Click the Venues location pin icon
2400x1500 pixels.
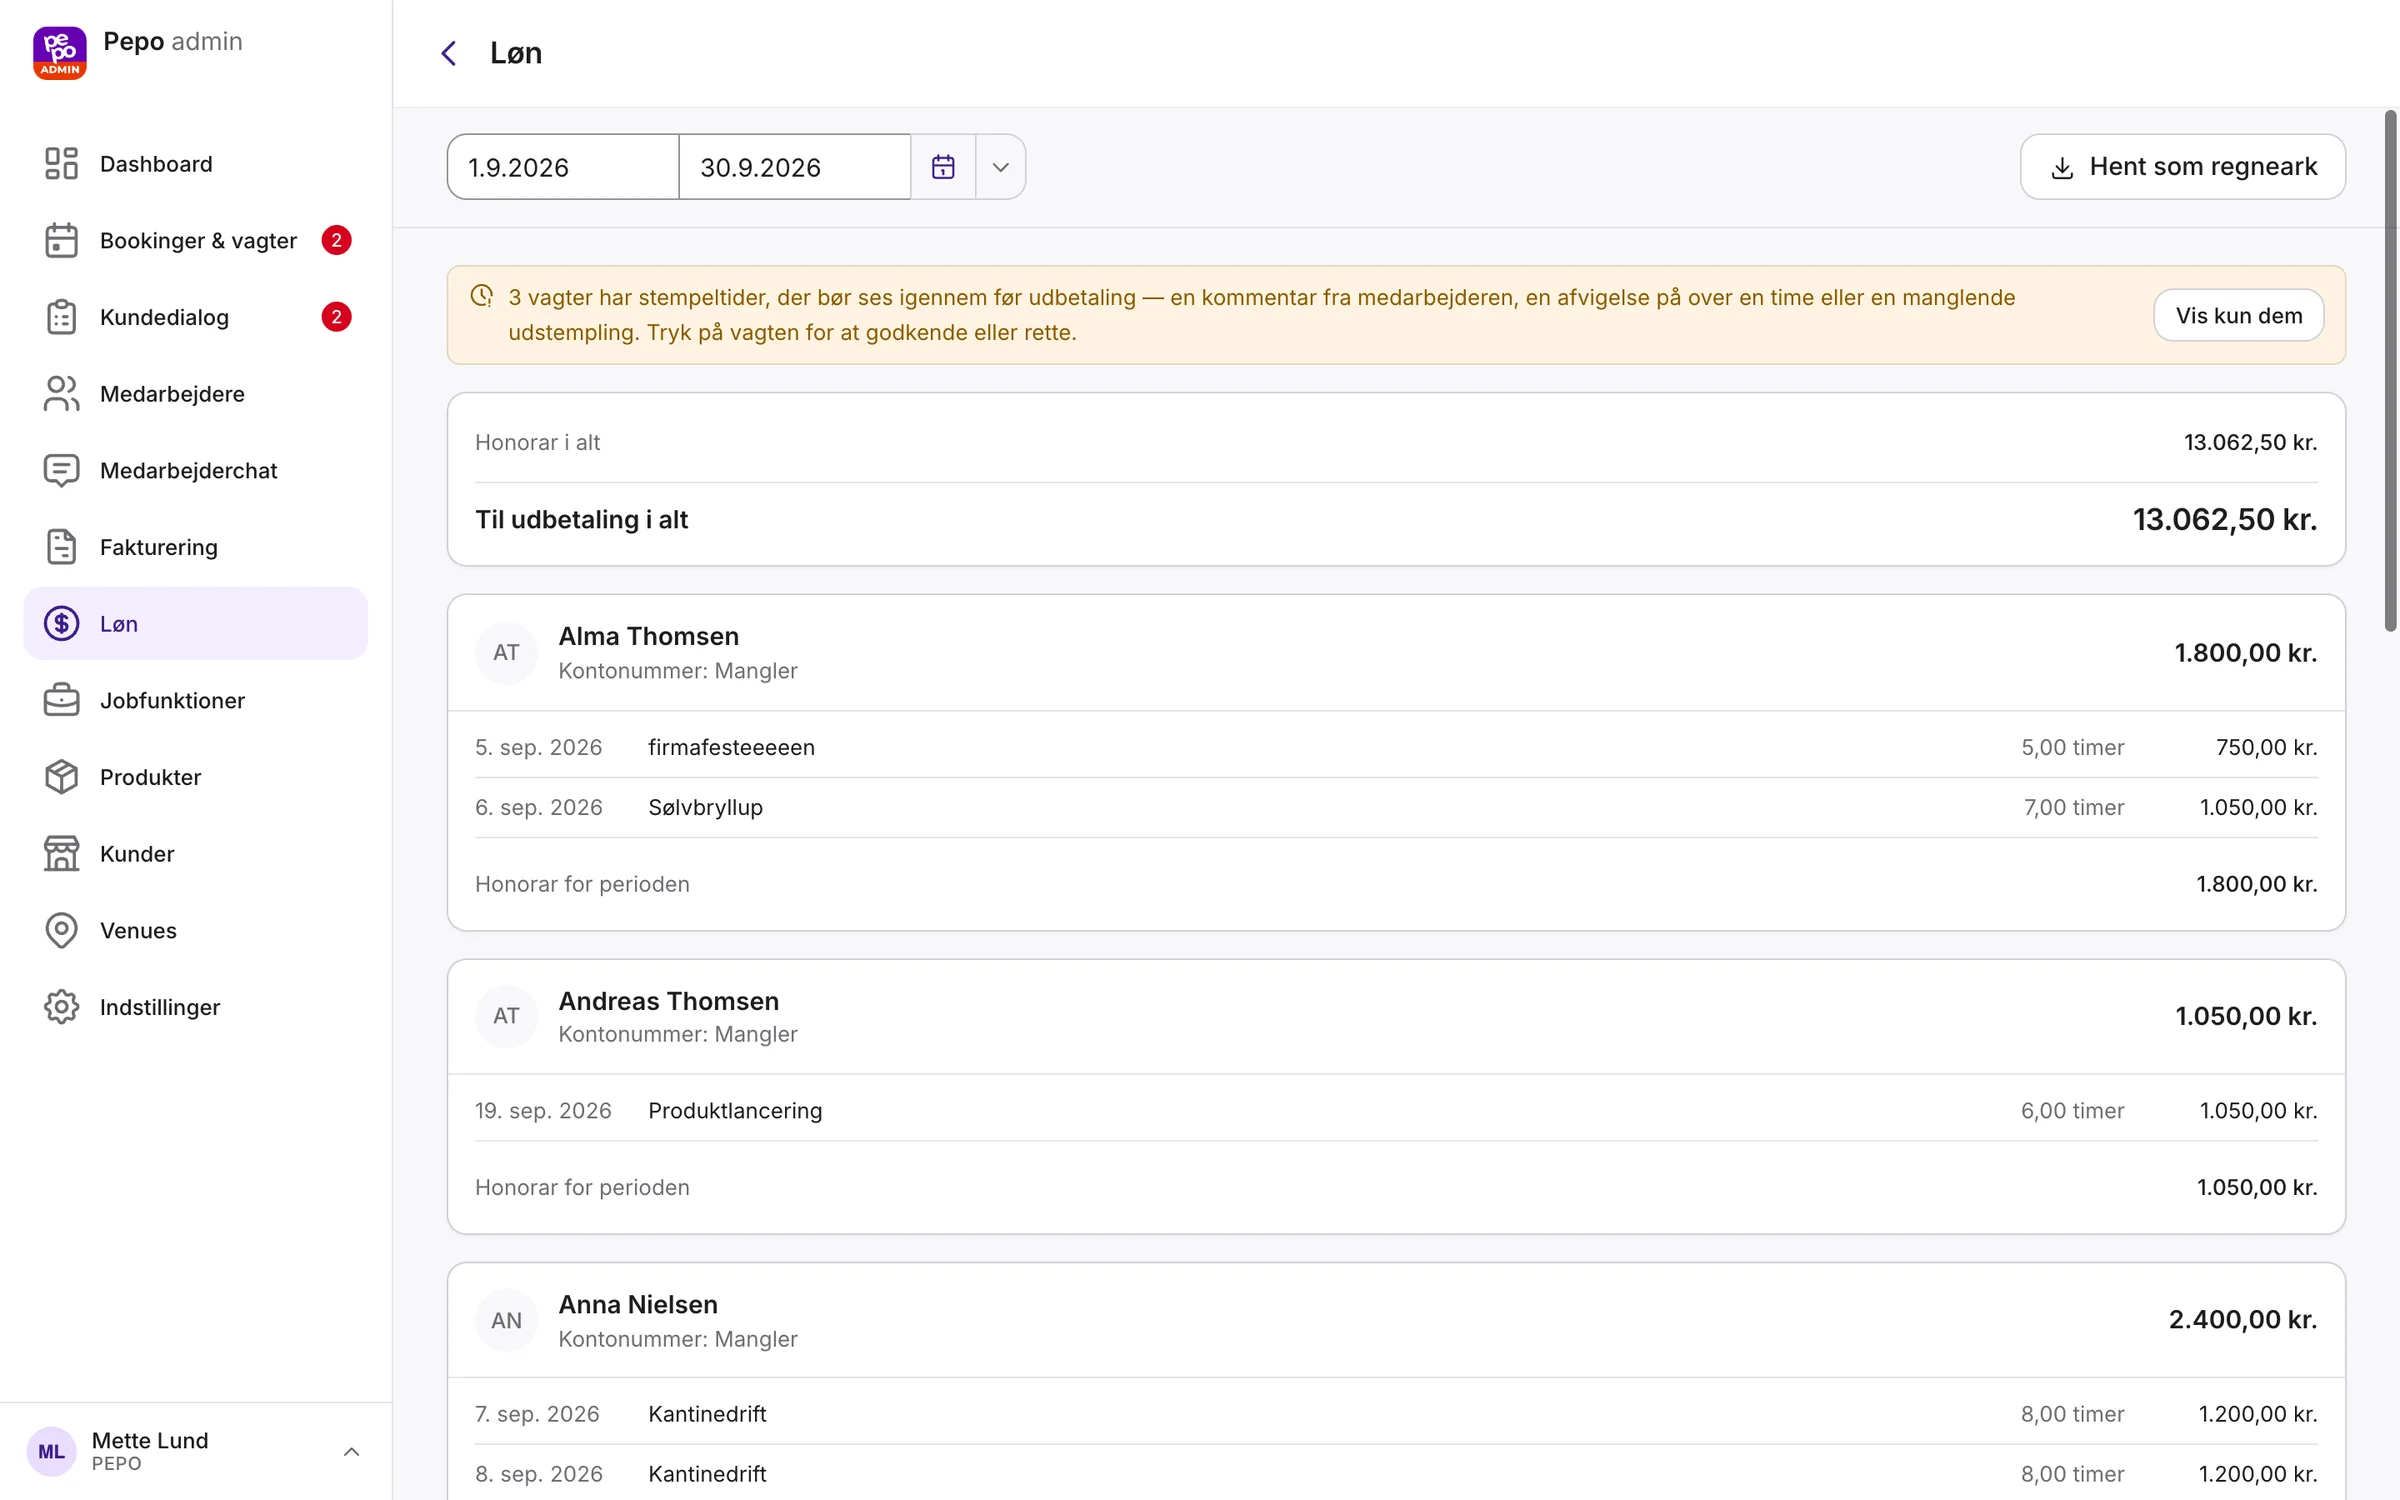point(61,930)
